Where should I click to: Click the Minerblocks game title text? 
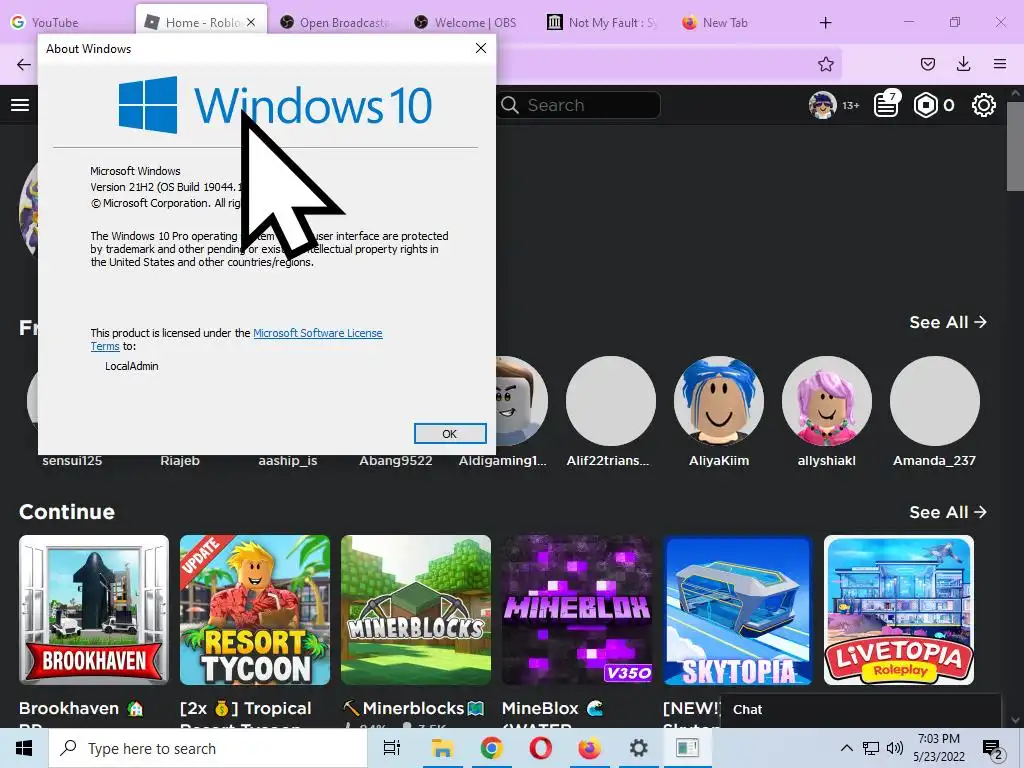point(413,709)
